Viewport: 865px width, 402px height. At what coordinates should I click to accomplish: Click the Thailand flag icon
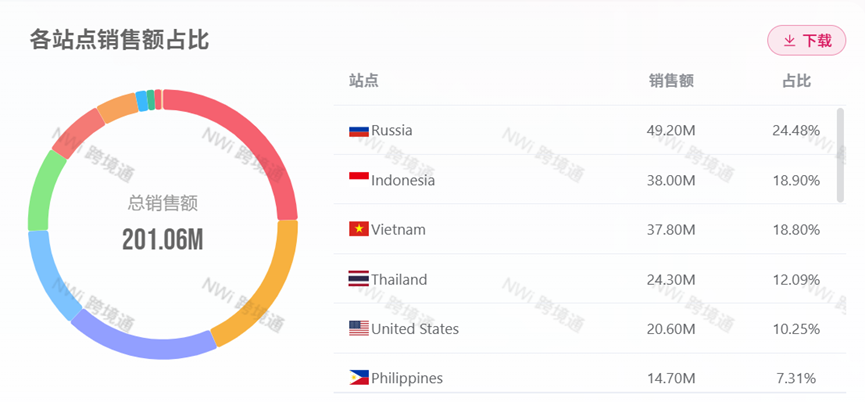coord(358,280)
